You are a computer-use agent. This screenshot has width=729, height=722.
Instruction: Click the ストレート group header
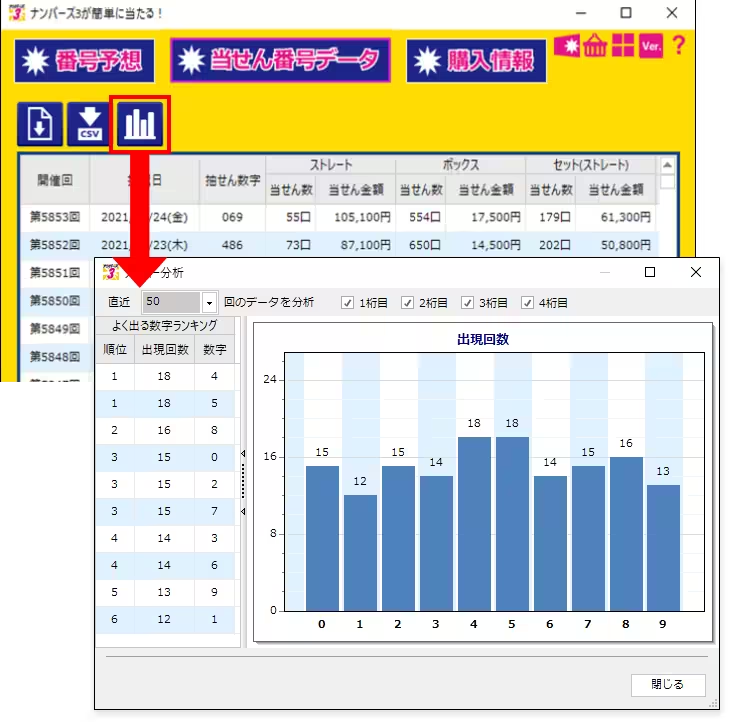pos(331,165)
